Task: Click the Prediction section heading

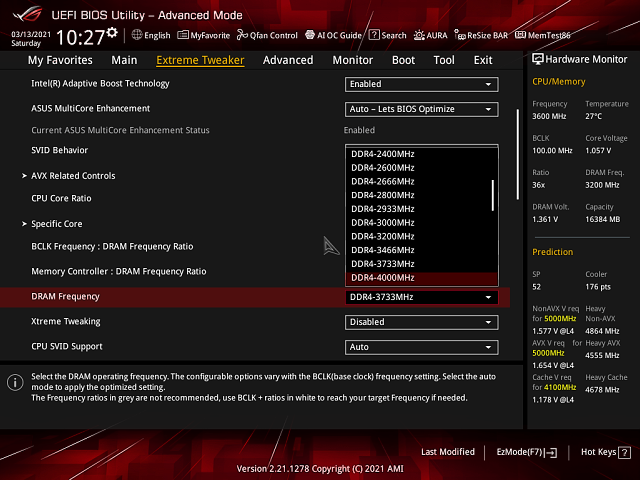Action: (552, 252)
